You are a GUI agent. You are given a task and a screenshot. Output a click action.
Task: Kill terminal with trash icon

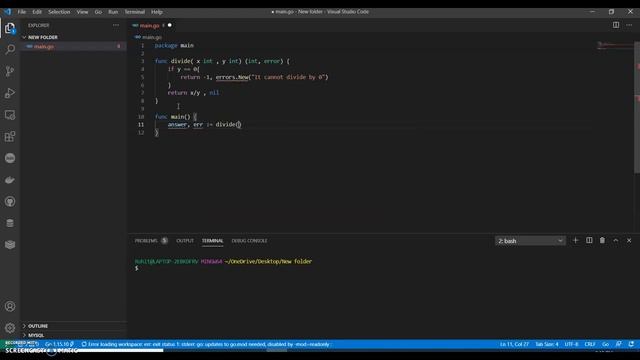[602, 241]
